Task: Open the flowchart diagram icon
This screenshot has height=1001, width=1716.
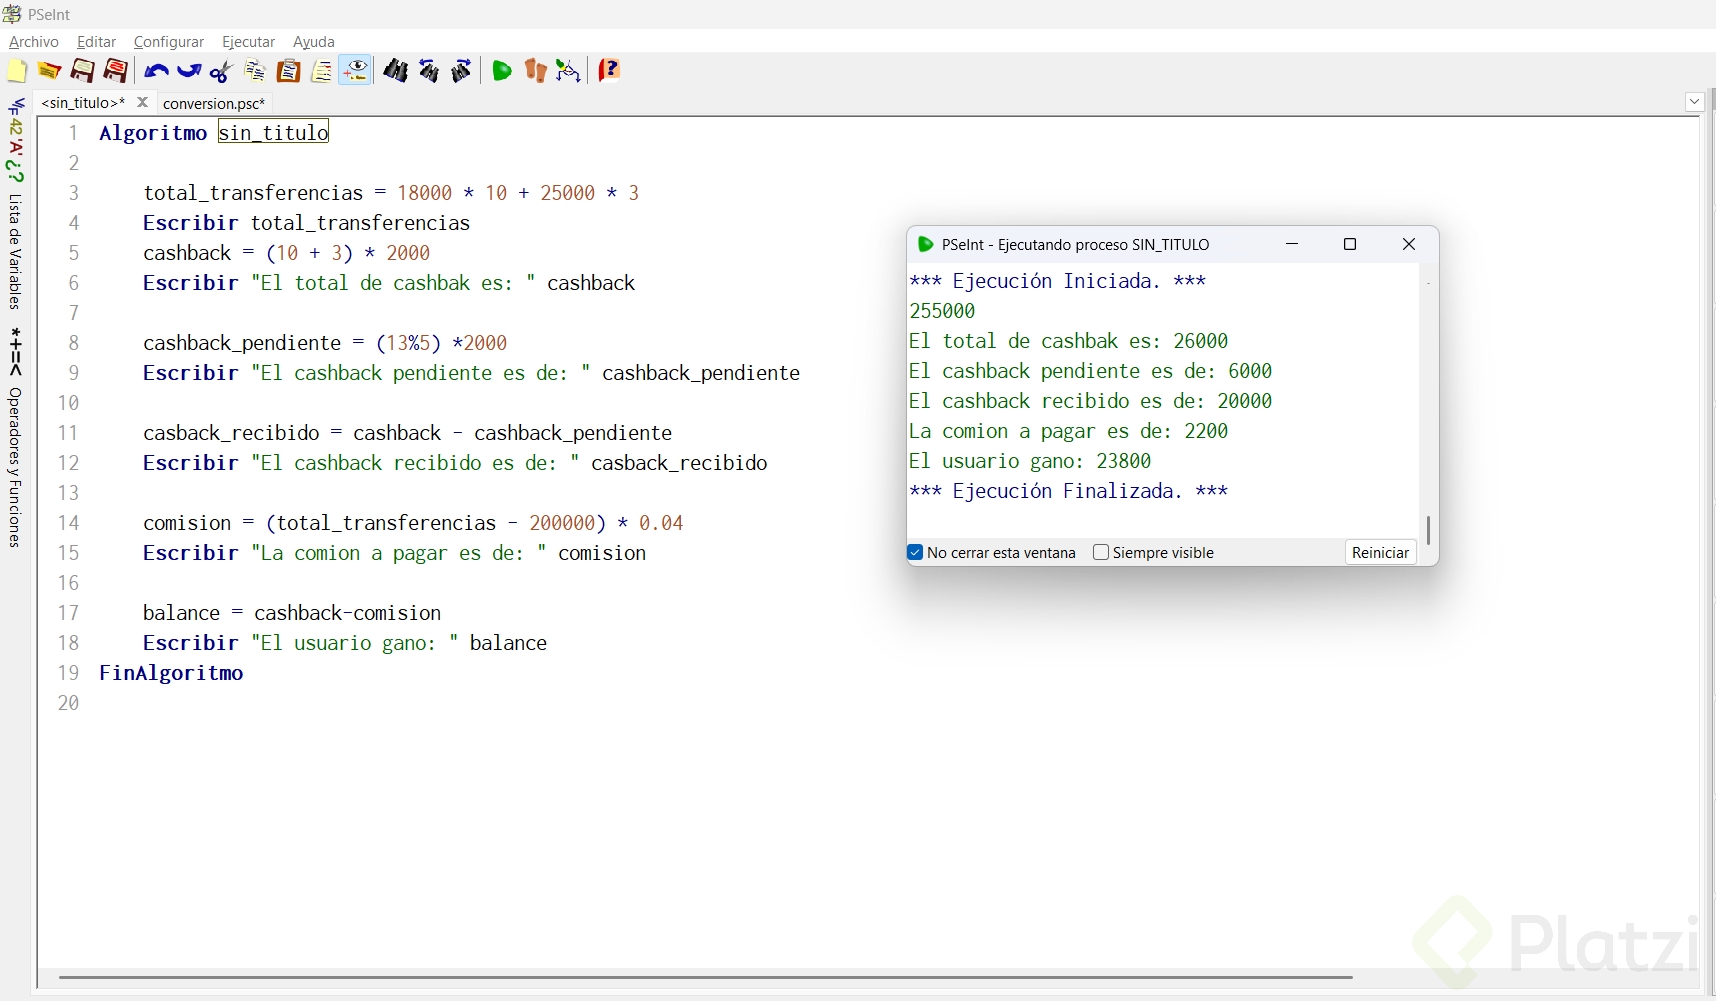Action: coord(568,71)
